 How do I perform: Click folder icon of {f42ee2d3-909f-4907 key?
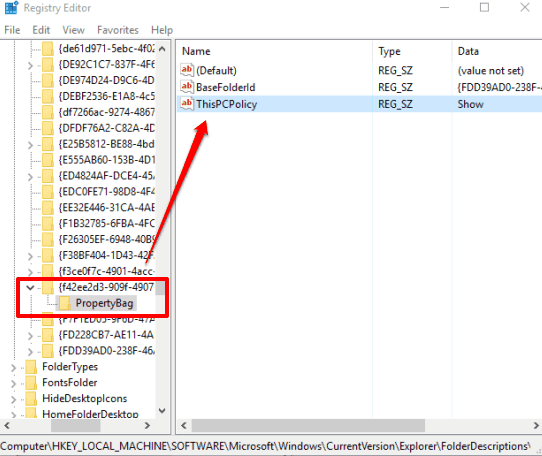[x=48, y=287]
